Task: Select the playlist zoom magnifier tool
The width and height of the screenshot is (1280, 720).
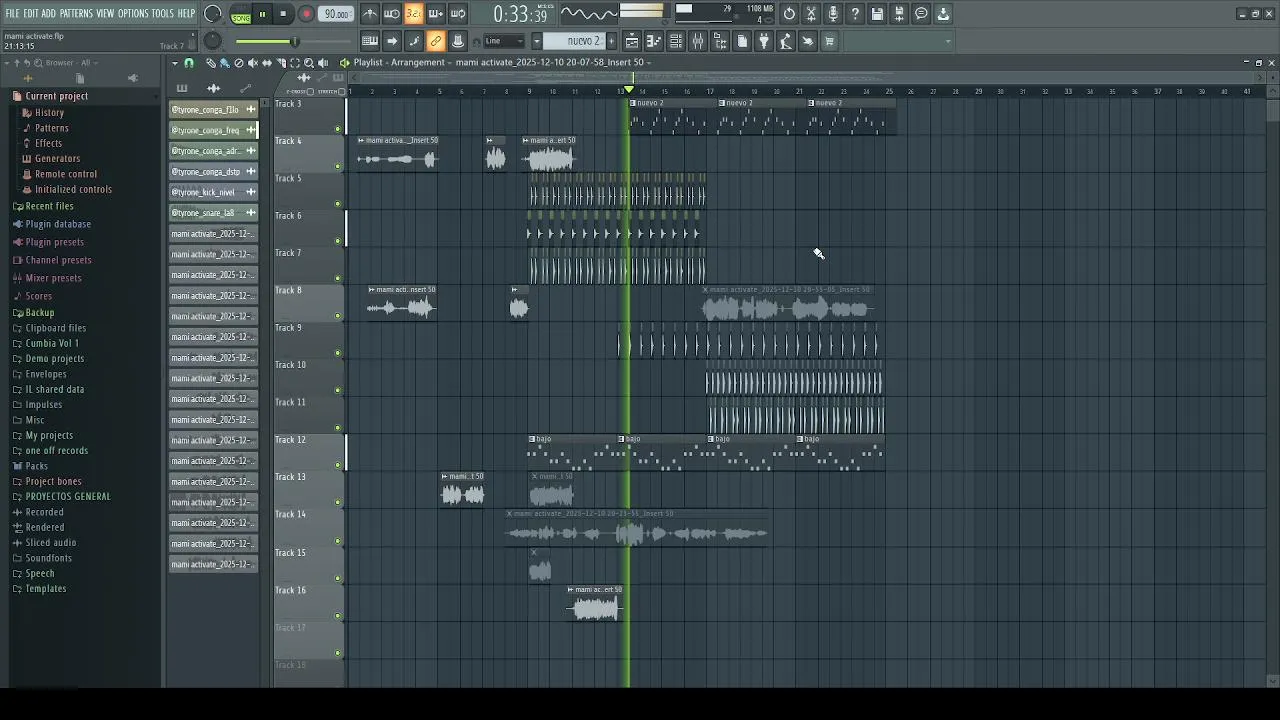Action: (x=308, y=63)
